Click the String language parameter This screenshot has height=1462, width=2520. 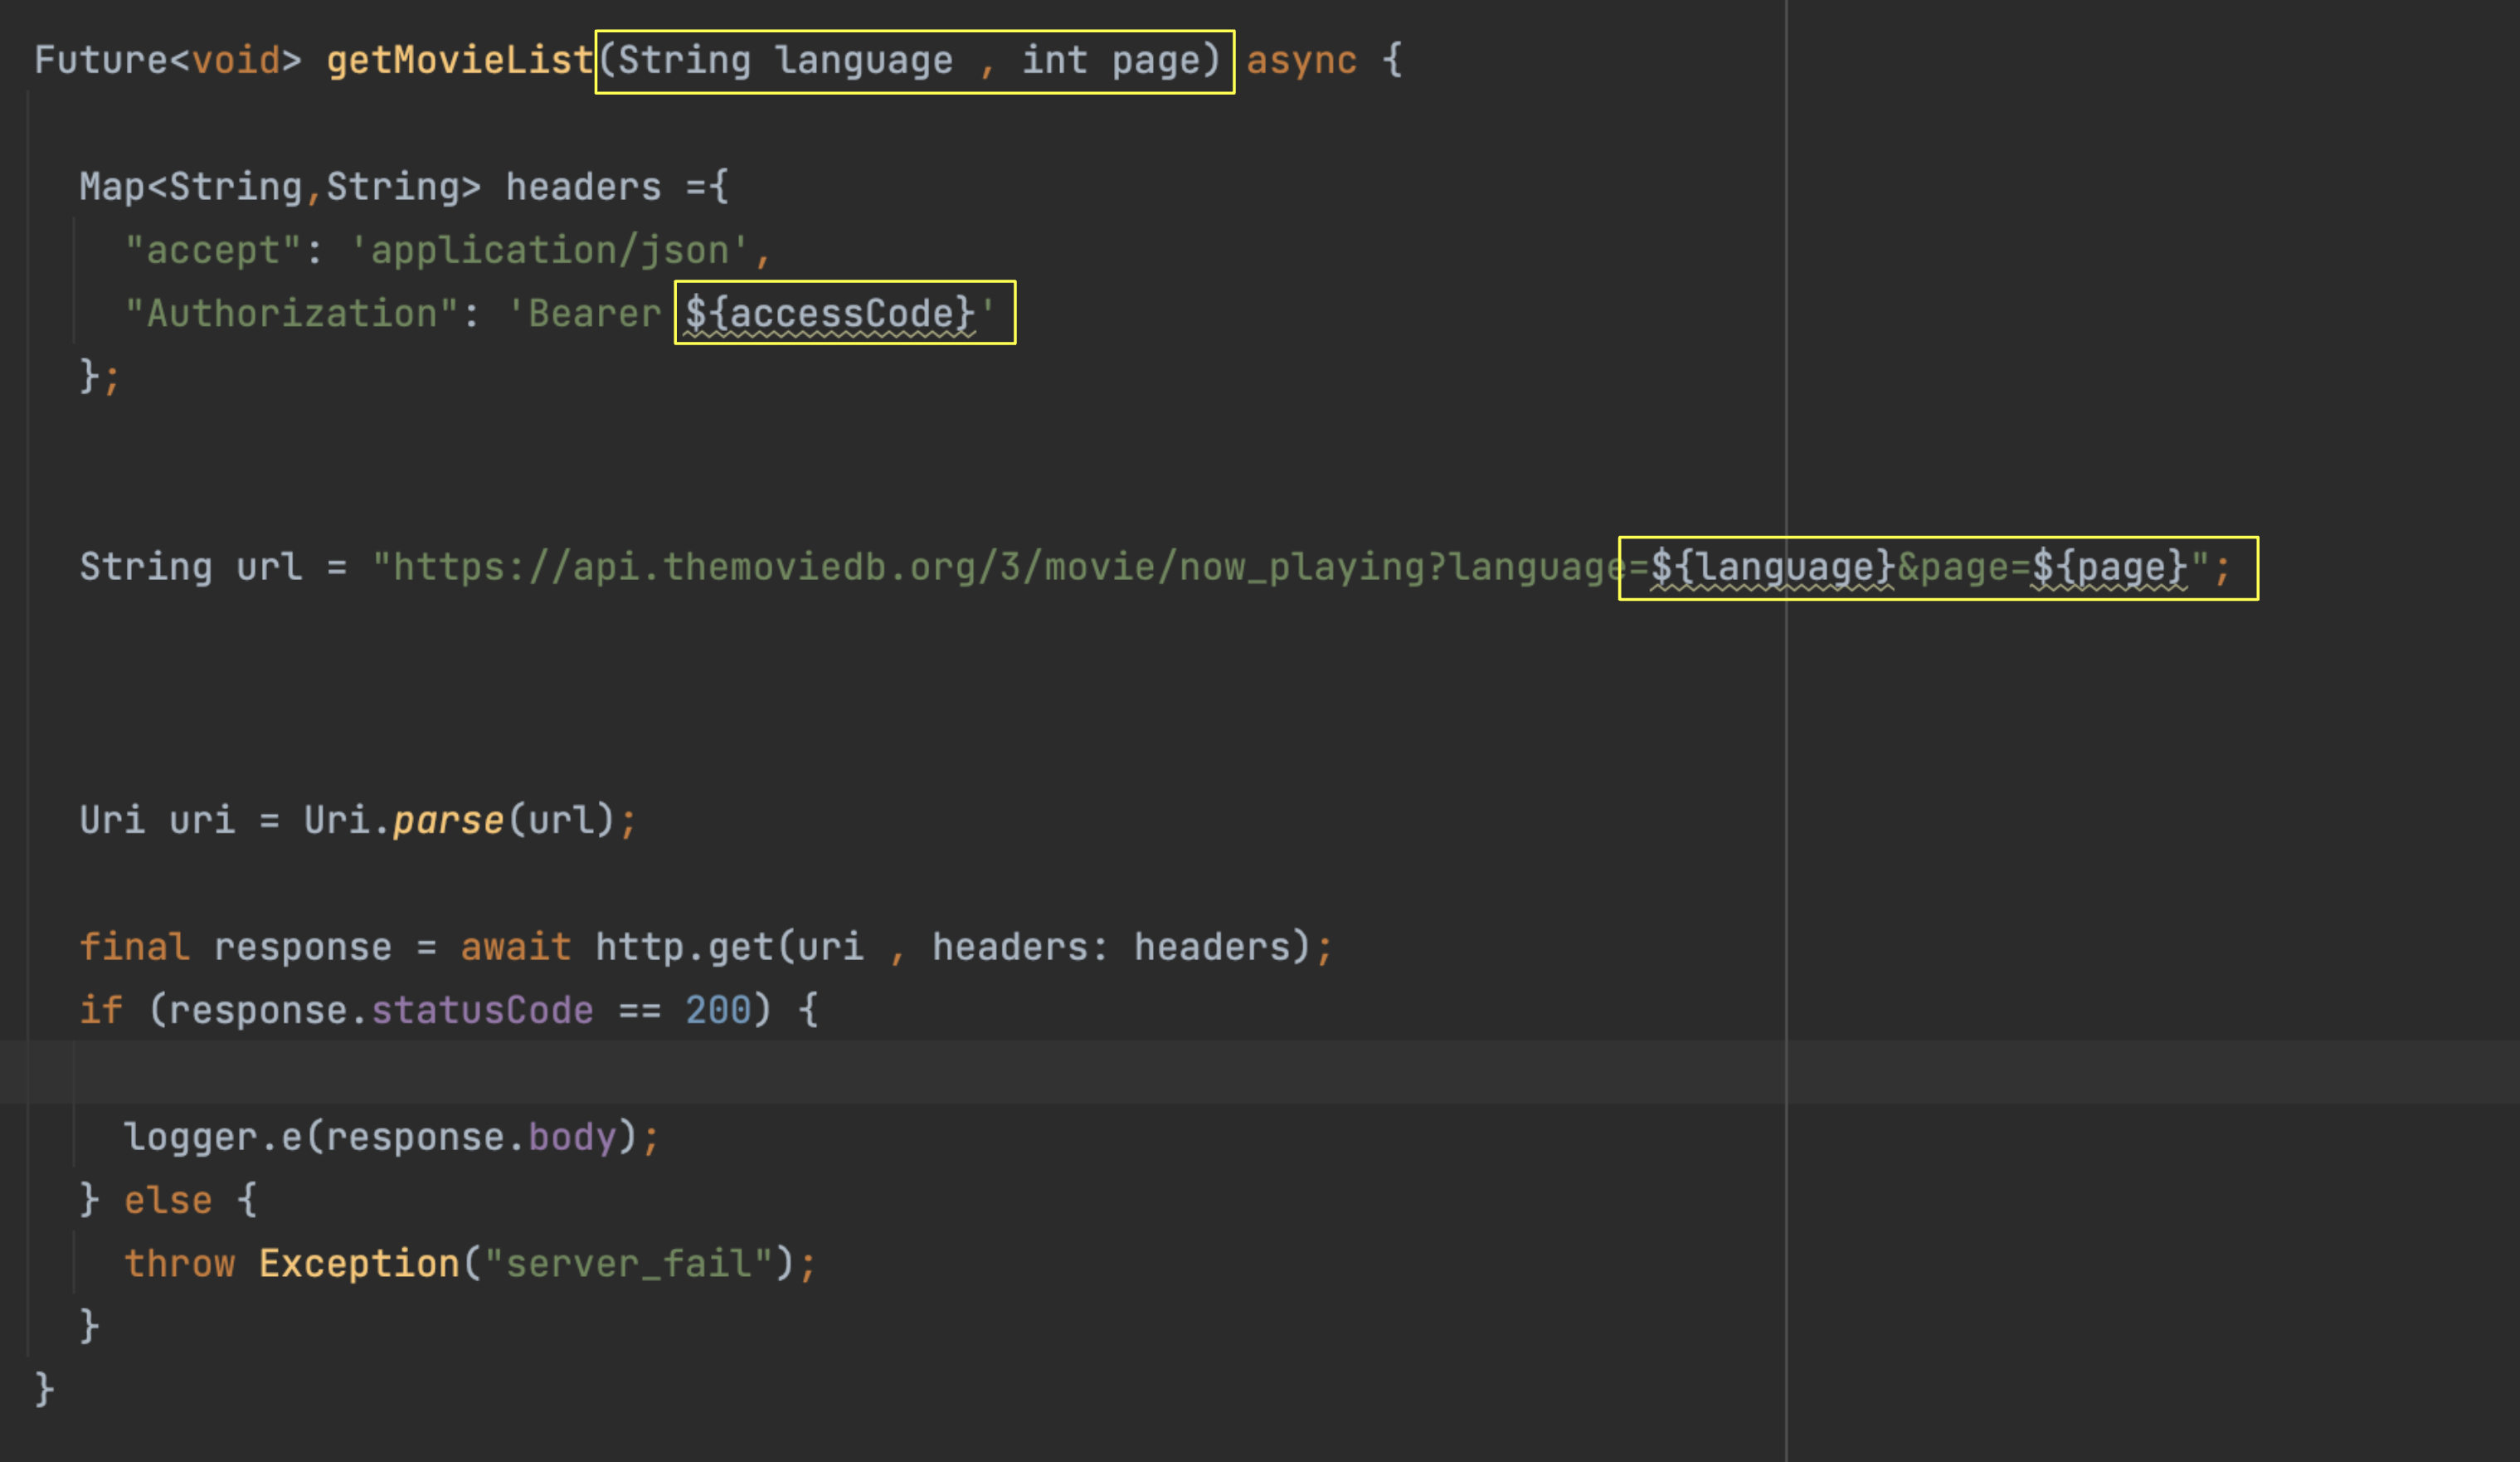tap(785, 61)
